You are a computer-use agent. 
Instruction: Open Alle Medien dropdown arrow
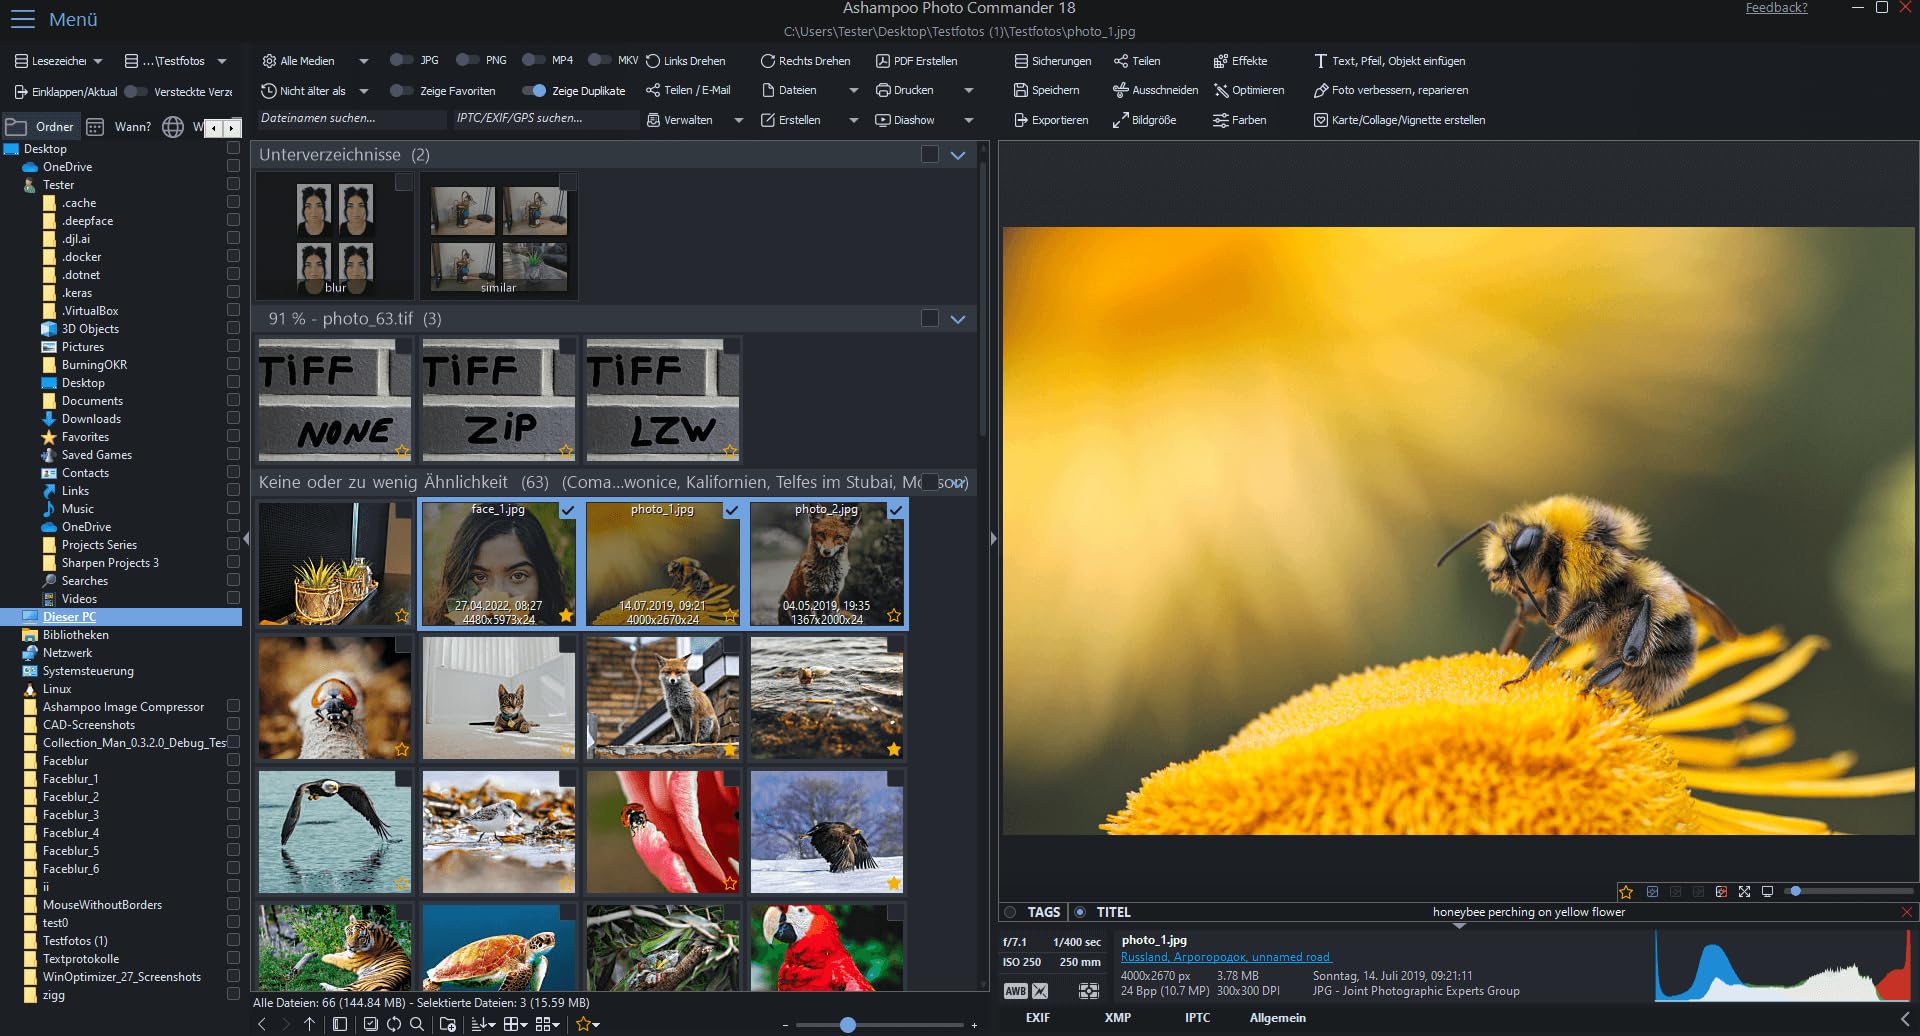tap(363, 61)
